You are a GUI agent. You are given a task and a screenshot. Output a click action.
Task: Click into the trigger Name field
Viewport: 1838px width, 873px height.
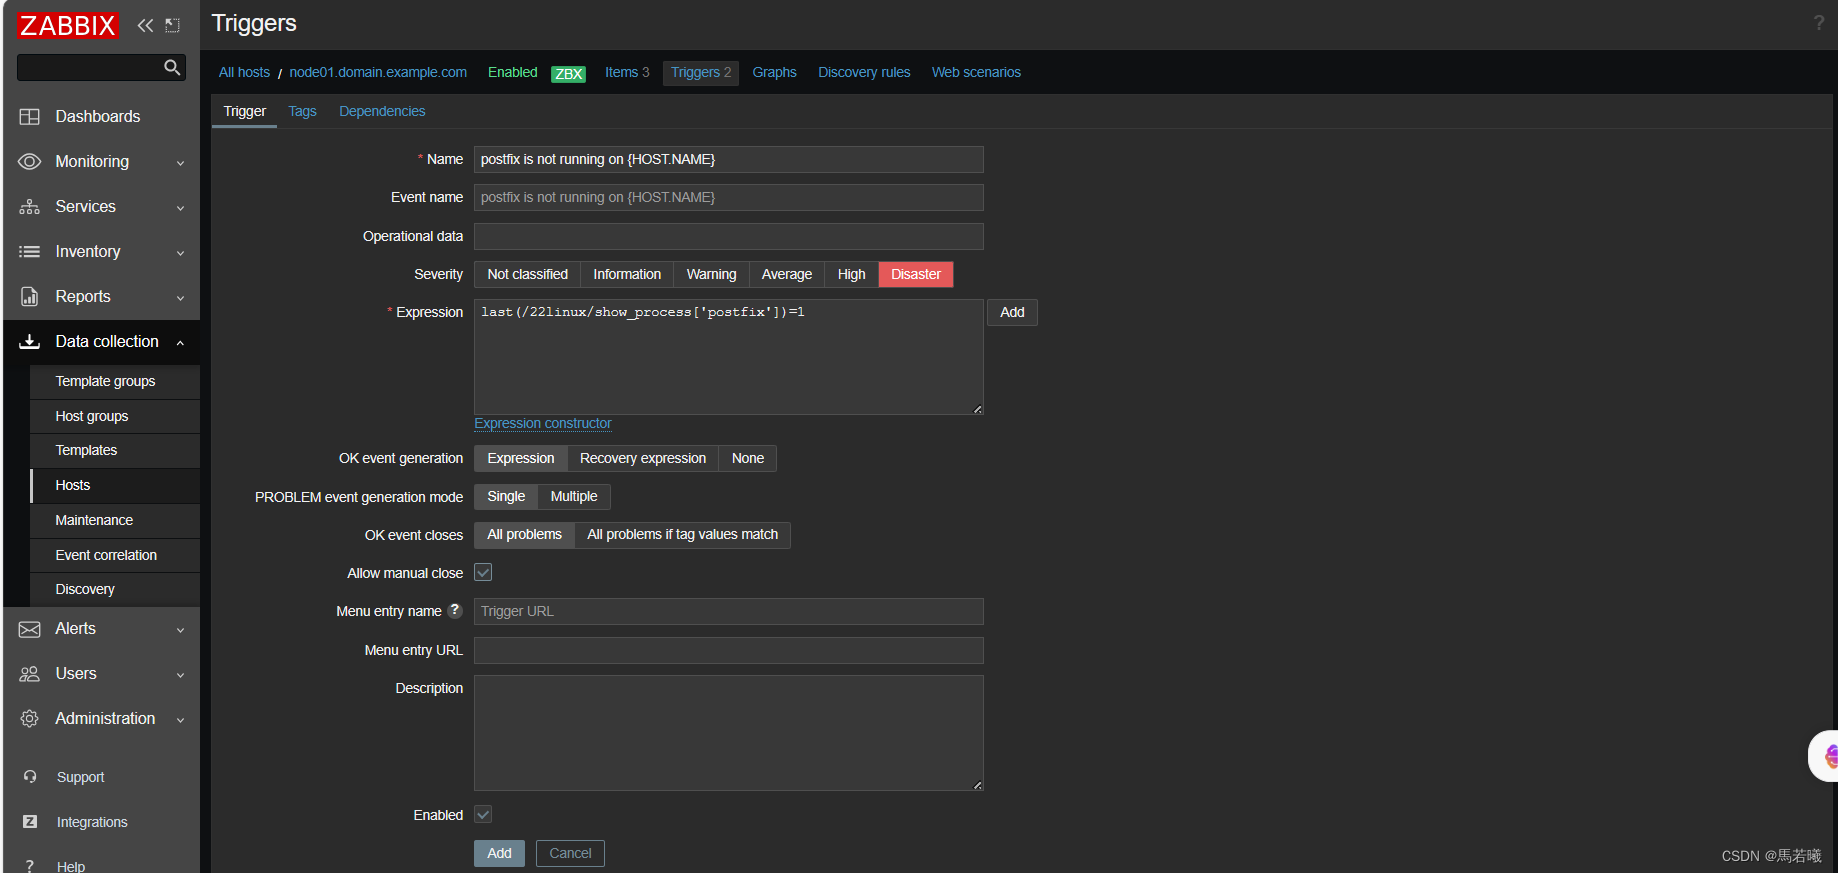728,160
